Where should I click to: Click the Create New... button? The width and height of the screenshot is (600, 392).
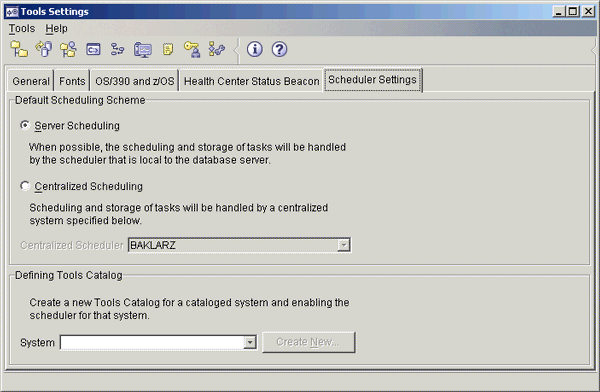coord(308,342)
